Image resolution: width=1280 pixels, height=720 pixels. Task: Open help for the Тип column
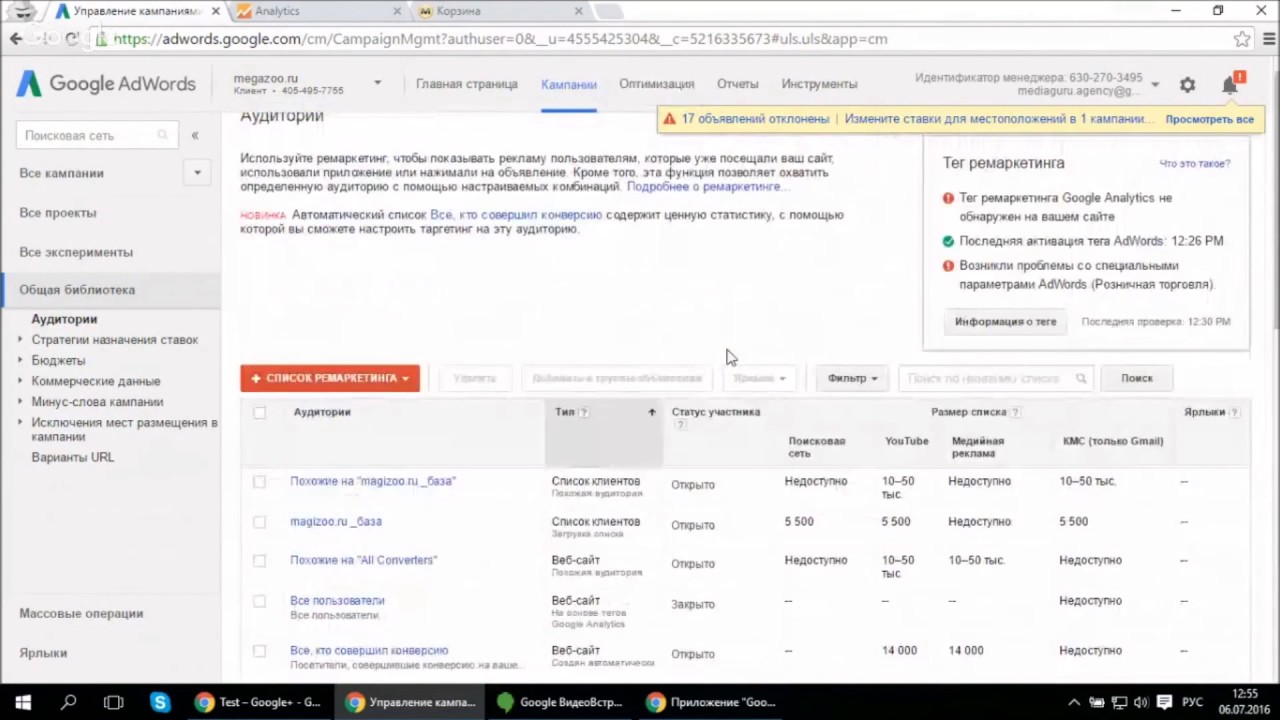tap(584, 412)
